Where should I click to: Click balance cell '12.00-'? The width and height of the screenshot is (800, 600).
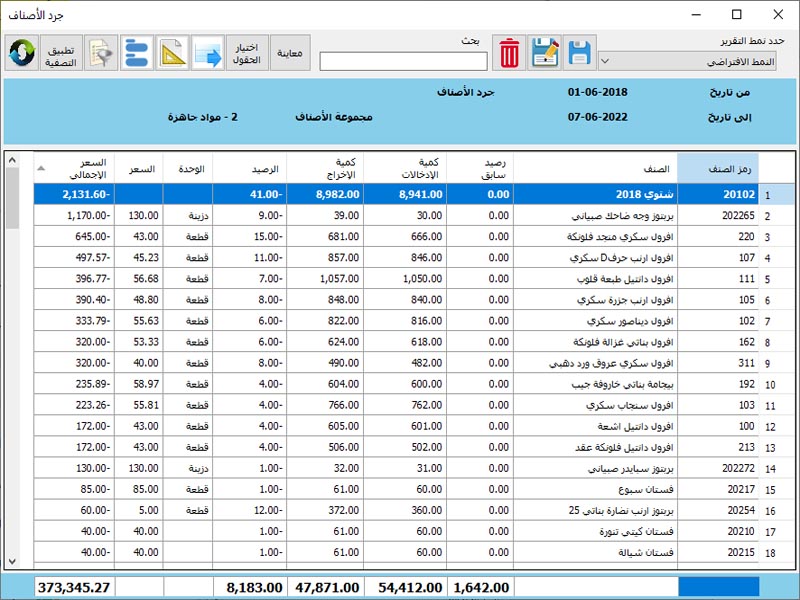click(249, 510)
